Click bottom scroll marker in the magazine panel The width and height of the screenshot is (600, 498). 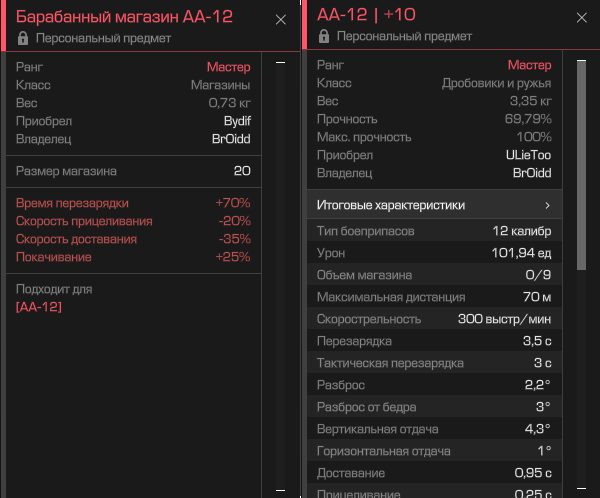pyautogui.click(x=280, y=490)
